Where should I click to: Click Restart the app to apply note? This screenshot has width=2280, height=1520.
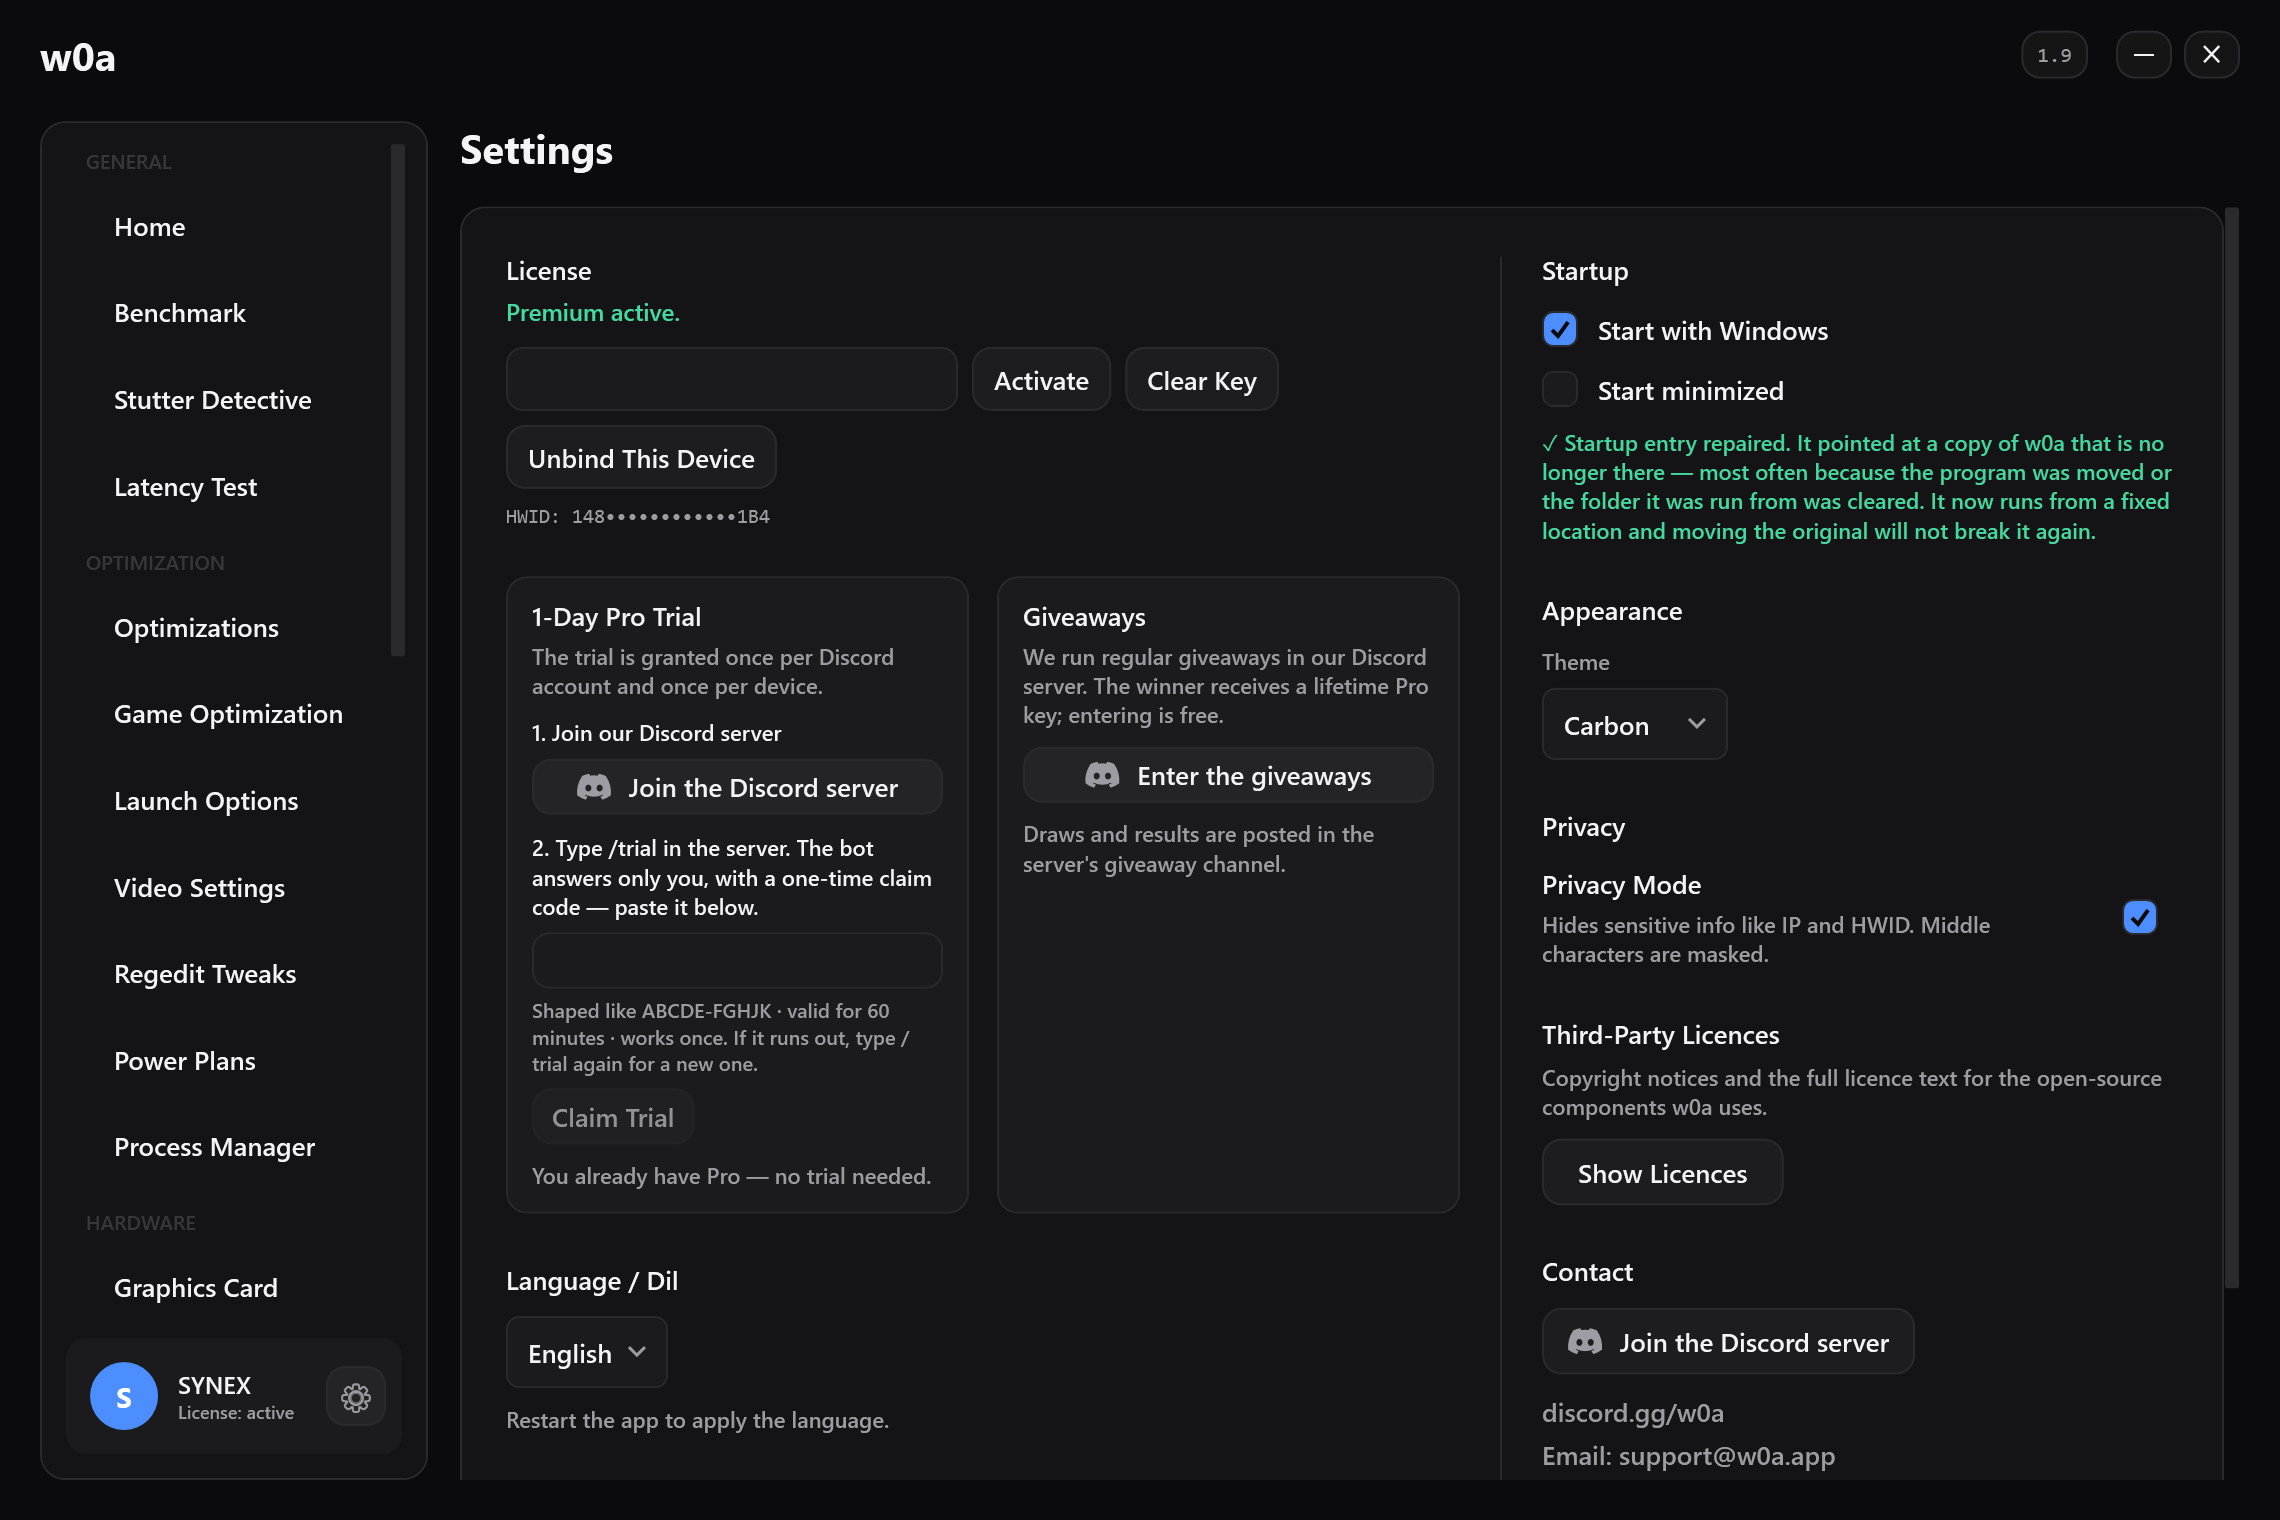[697, 1421]
